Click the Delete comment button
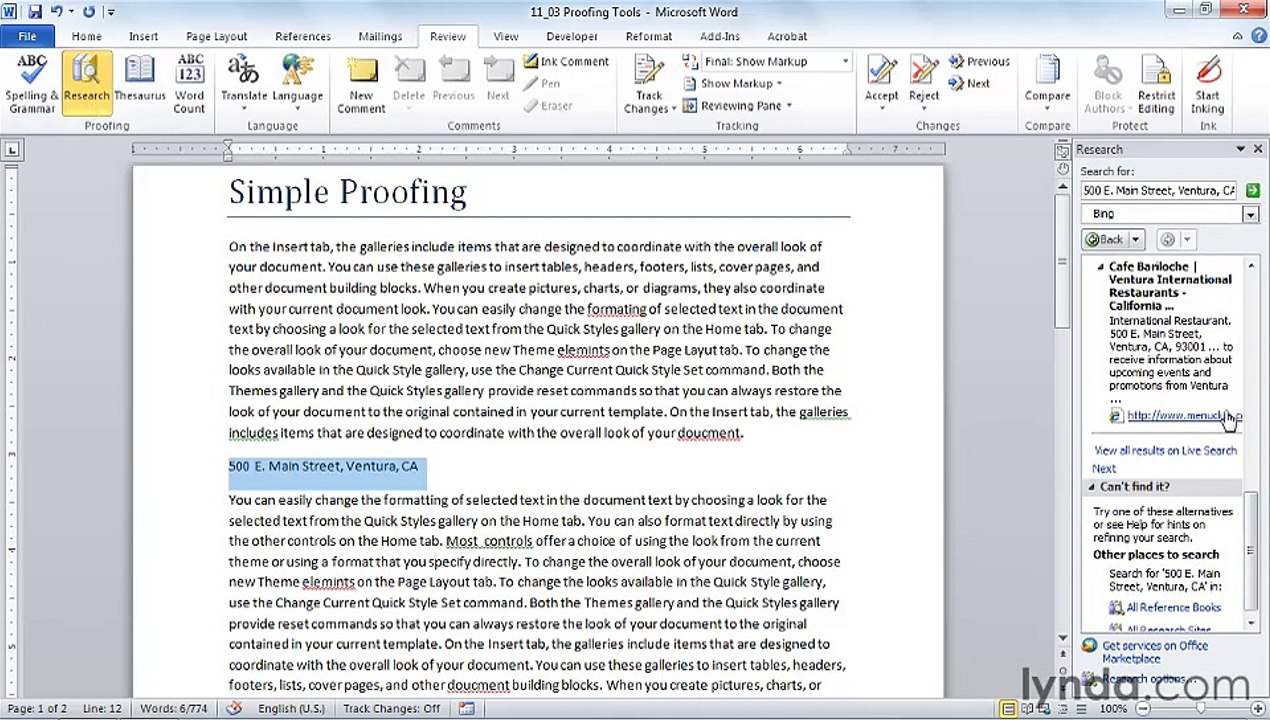The width and height of the screenshot is (1270, 720). pyautogui.click(x=409, y=84)
